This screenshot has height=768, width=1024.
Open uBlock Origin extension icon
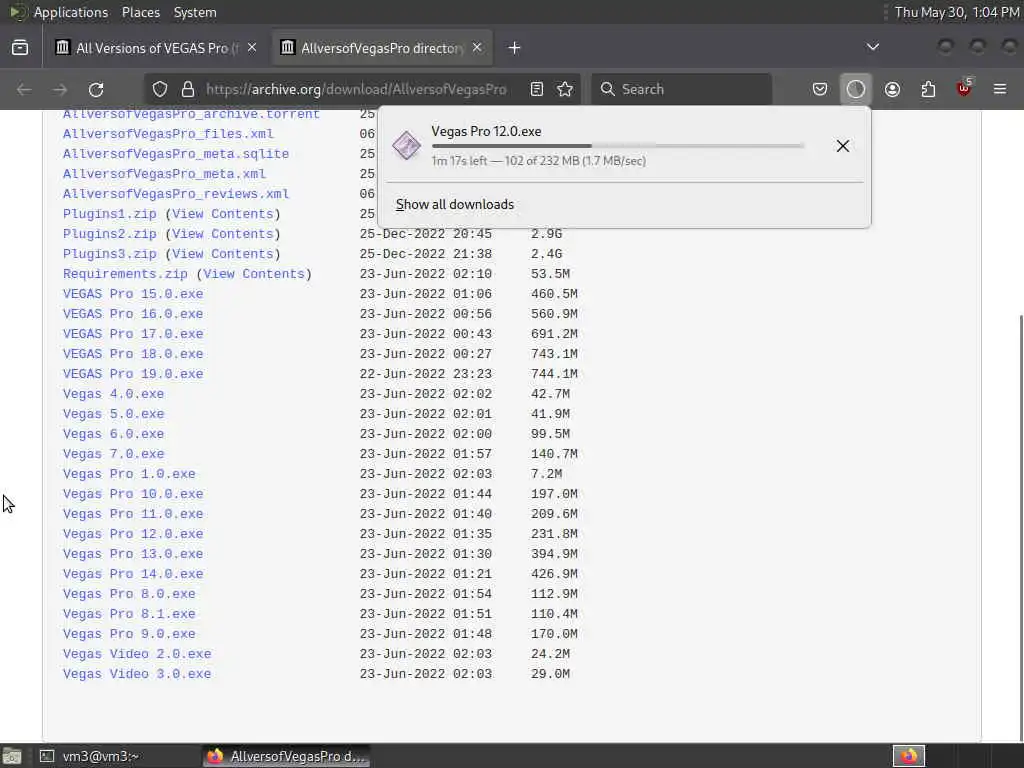[x=964, y=88]
